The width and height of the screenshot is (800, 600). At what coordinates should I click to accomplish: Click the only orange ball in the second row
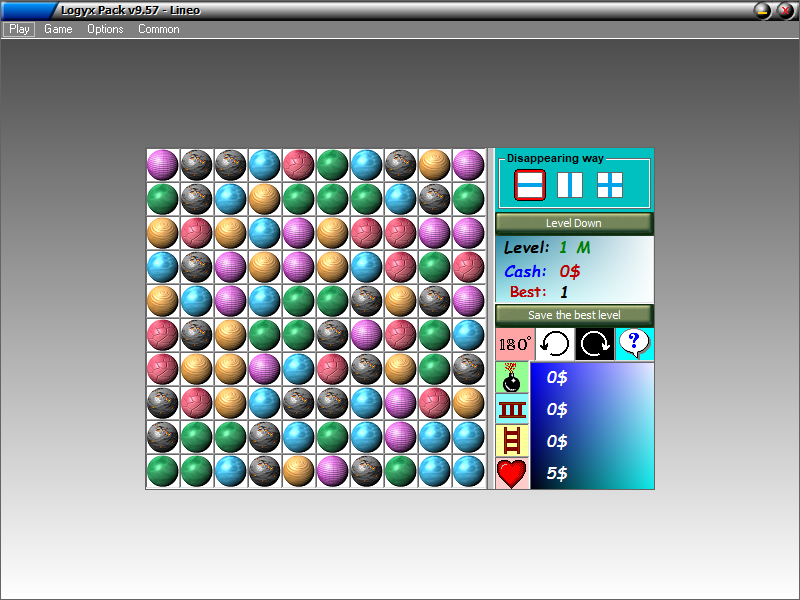pyautogui.click(x=264, y=199)
